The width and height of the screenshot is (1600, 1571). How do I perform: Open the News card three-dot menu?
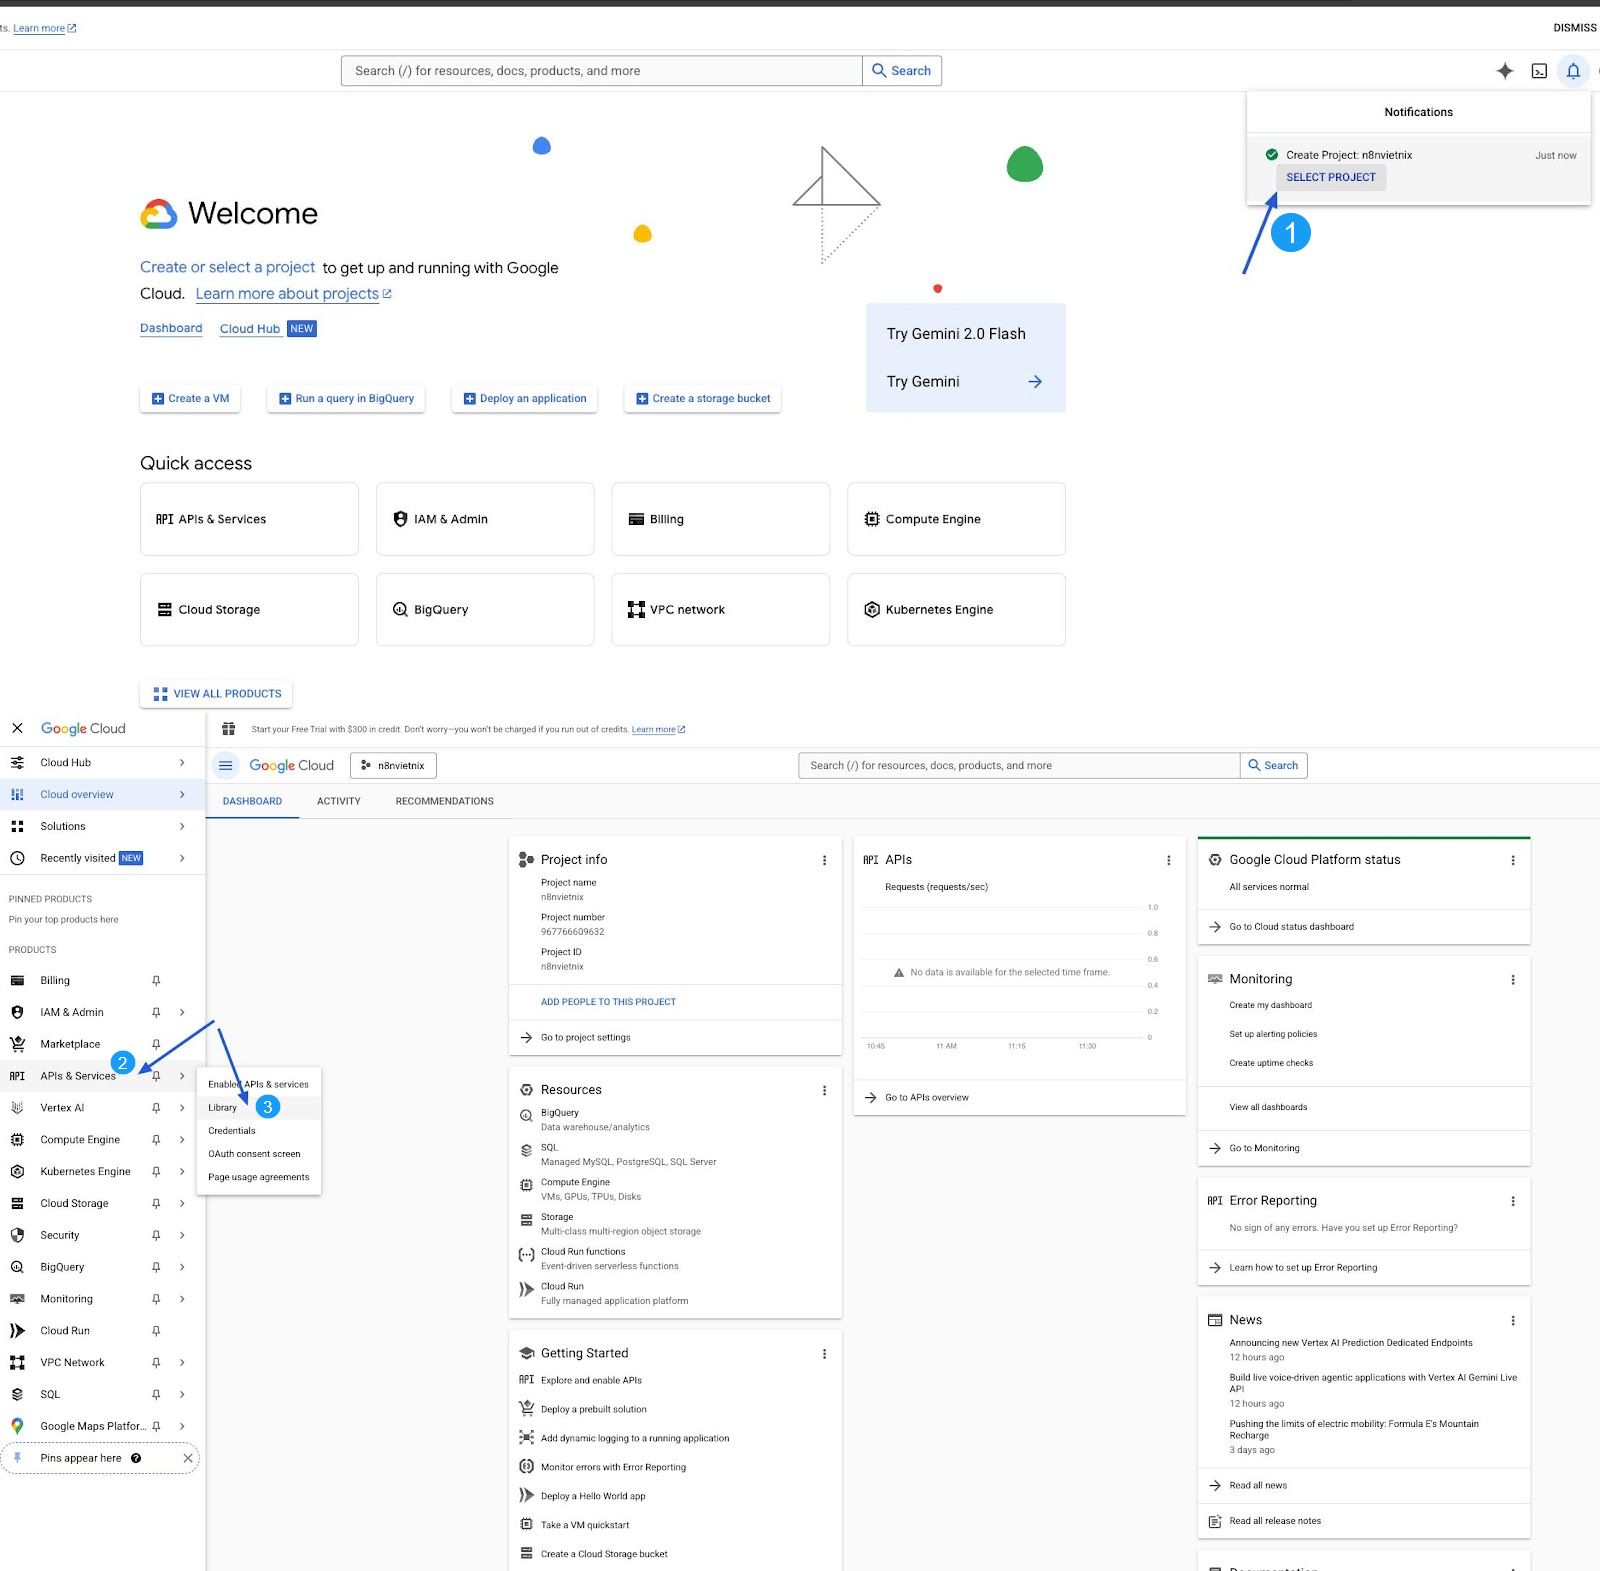coord(1512,1321)
